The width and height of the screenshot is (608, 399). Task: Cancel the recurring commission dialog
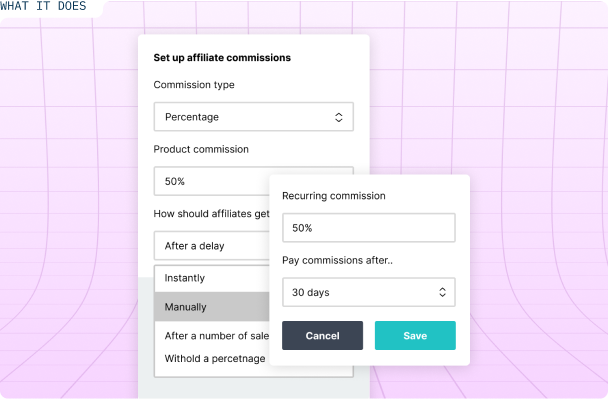[x=323, y=335]
